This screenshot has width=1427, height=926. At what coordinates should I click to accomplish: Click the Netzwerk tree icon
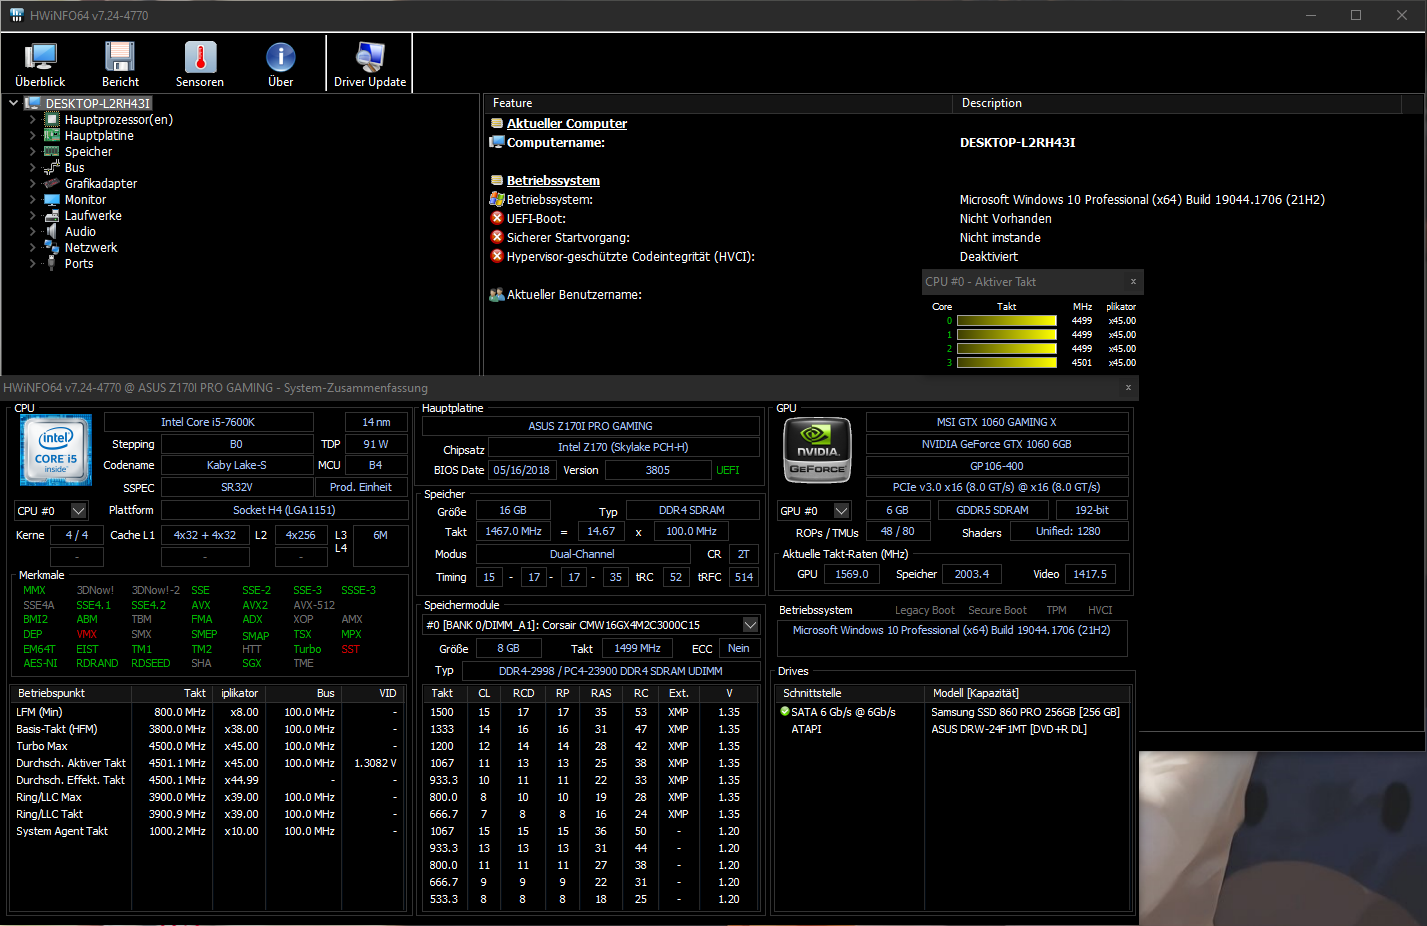point(52,248)
